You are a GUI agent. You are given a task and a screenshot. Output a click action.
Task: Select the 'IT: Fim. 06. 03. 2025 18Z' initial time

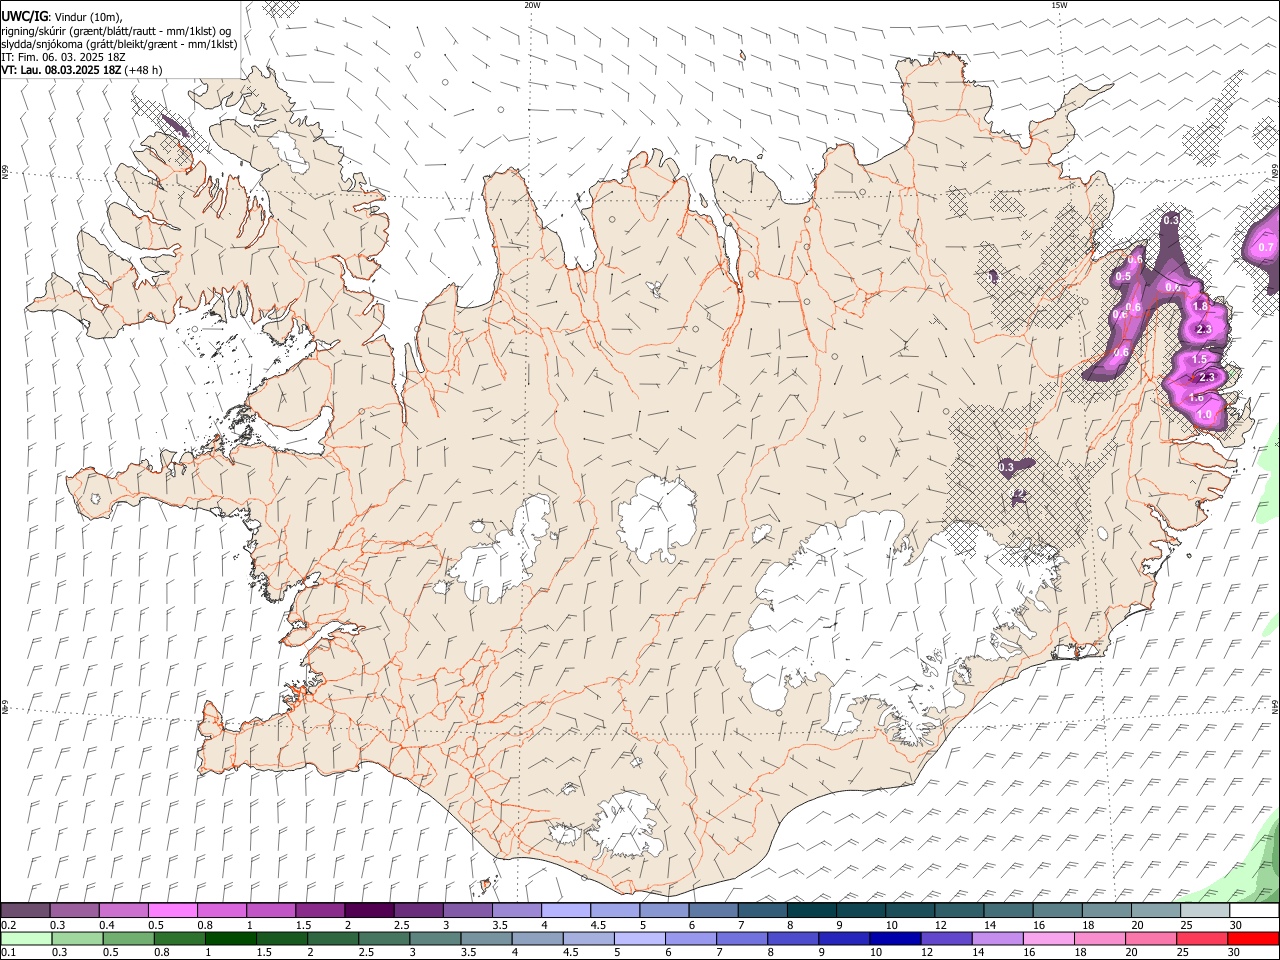tap(63, 57)
